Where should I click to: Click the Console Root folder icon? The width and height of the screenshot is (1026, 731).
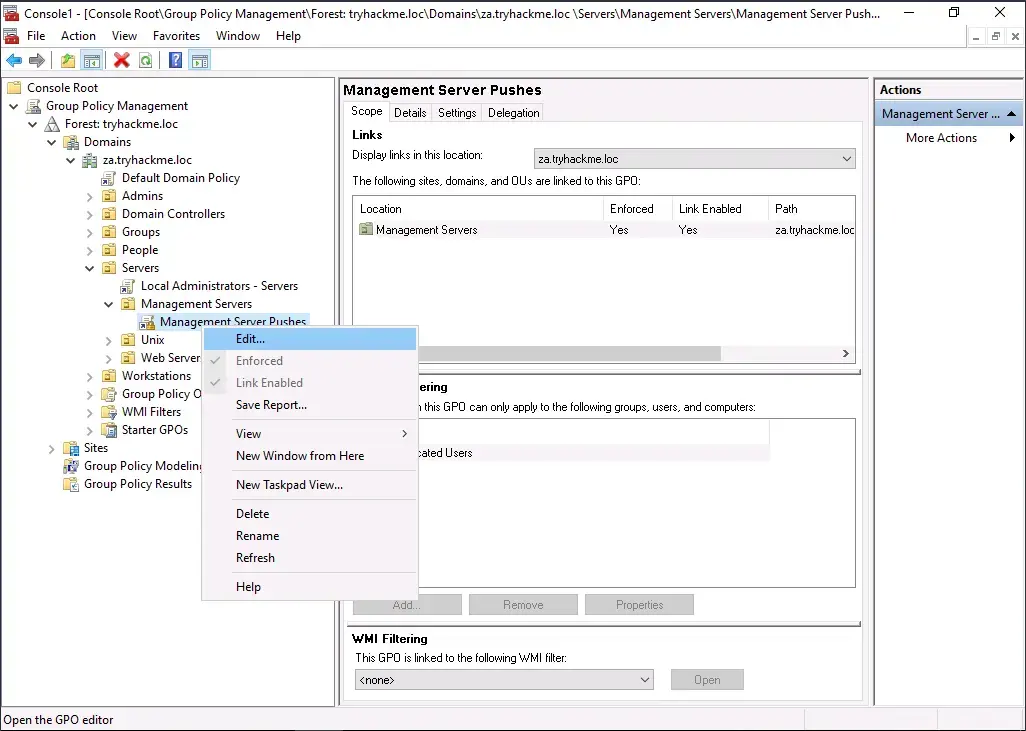point(14,88)
